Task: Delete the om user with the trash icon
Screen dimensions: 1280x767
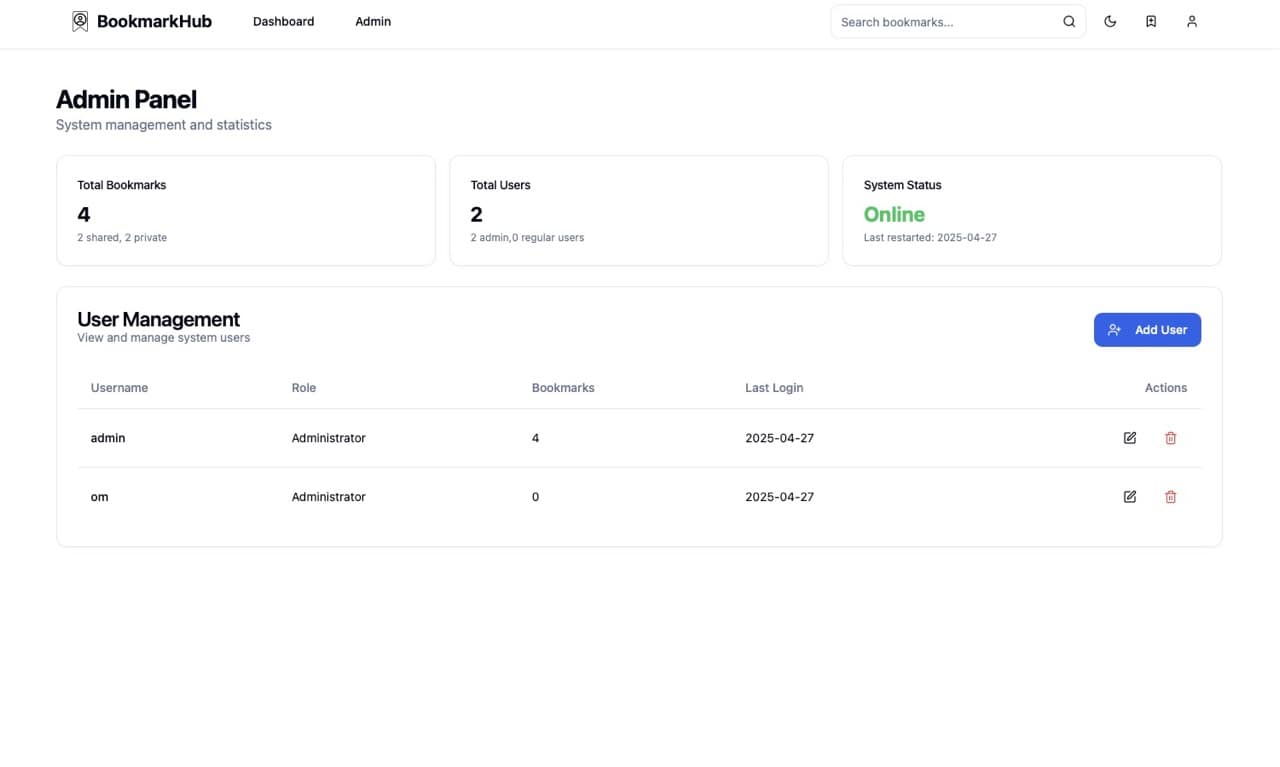Action: click(1171, 497)
